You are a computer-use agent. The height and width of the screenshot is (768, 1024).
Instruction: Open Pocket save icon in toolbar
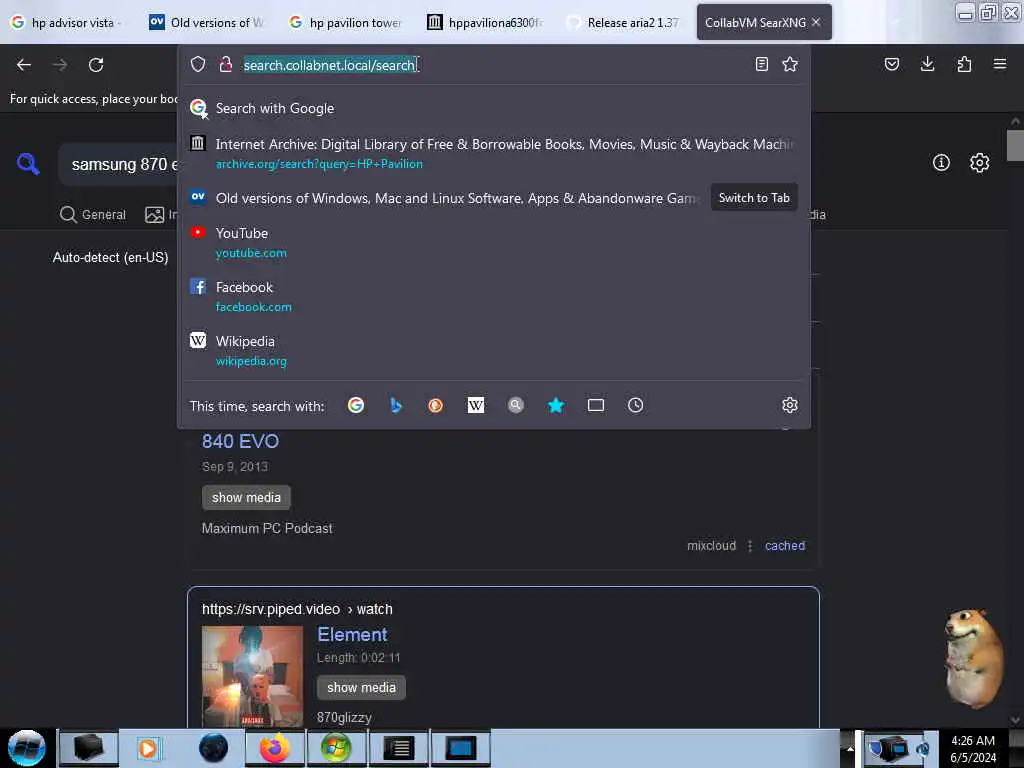click(891, 64)
